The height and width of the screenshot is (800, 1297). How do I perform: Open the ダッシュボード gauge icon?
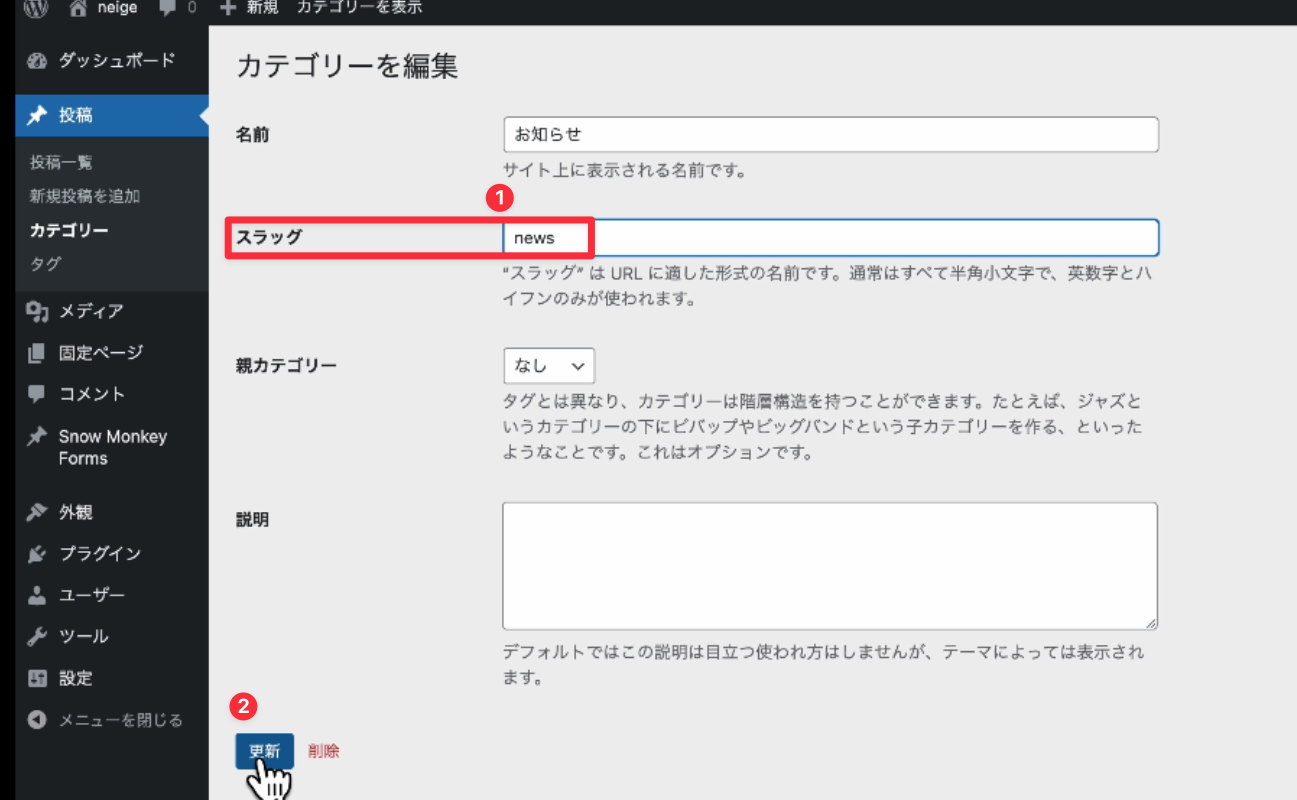coord(37,60)
